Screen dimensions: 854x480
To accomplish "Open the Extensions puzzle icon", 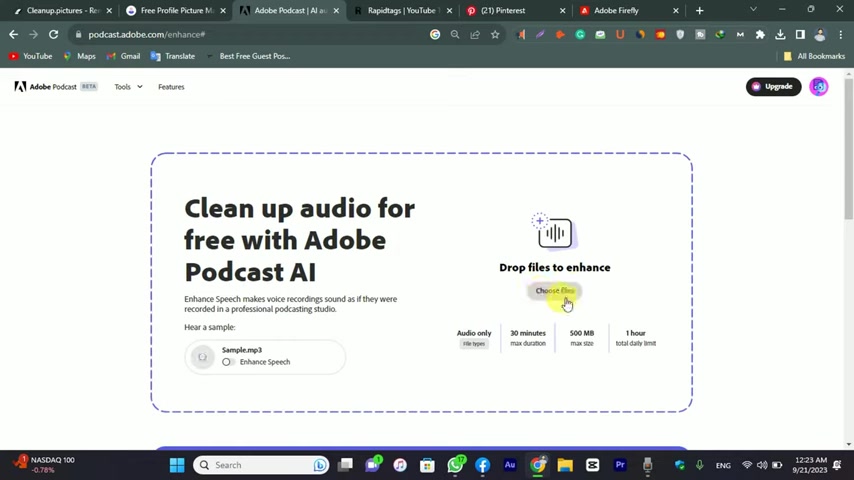I will click(x=760, y=34).
